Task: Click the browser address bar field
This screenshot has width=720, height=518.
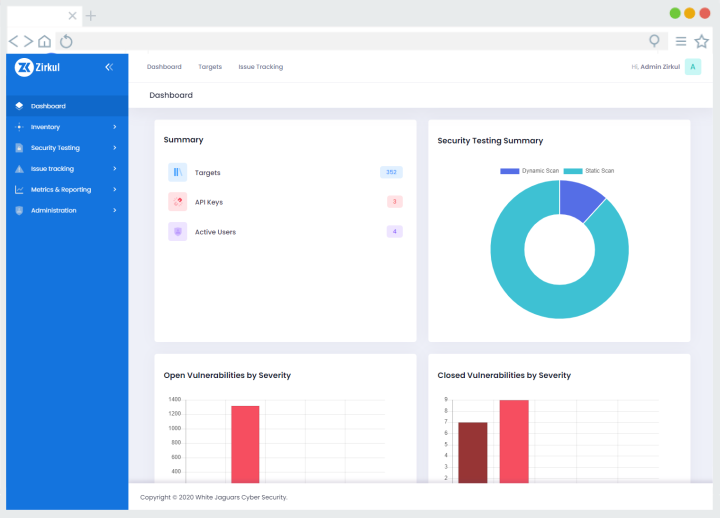Action: (x=361, y=41)
